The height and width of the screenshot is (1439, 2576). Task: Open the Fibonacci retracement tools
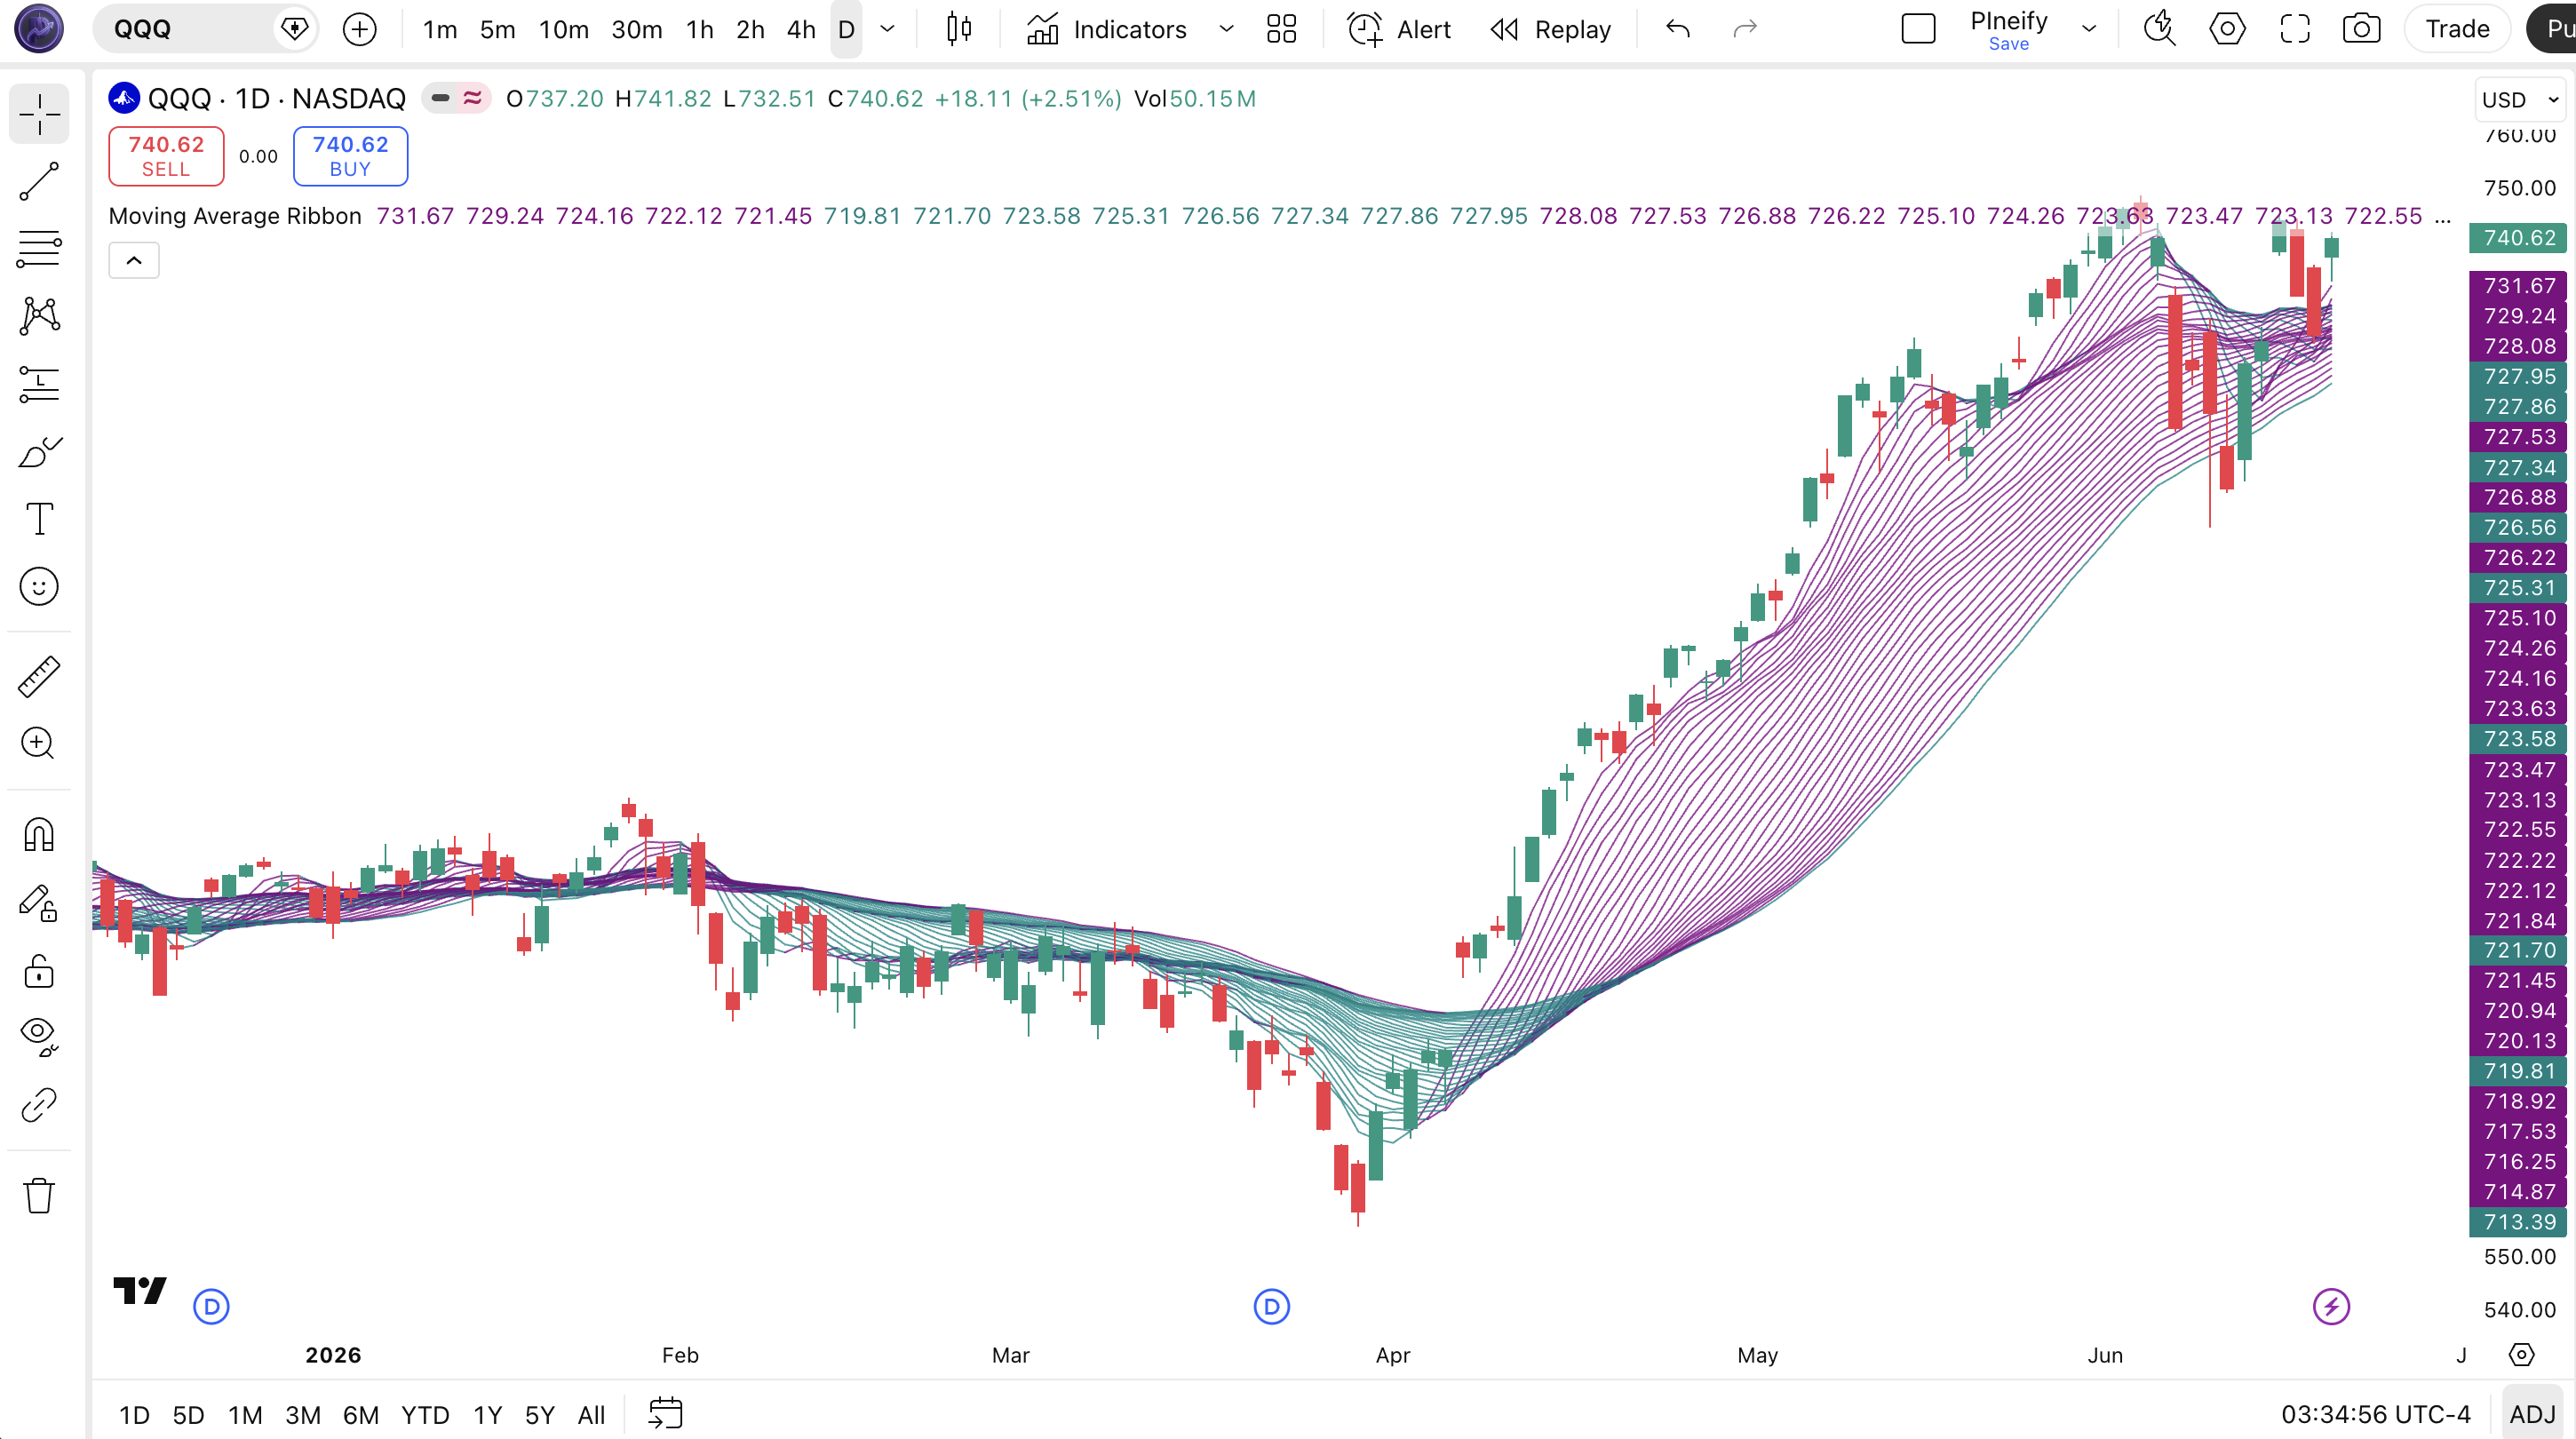pyautogui.click(x=39, y=249)
